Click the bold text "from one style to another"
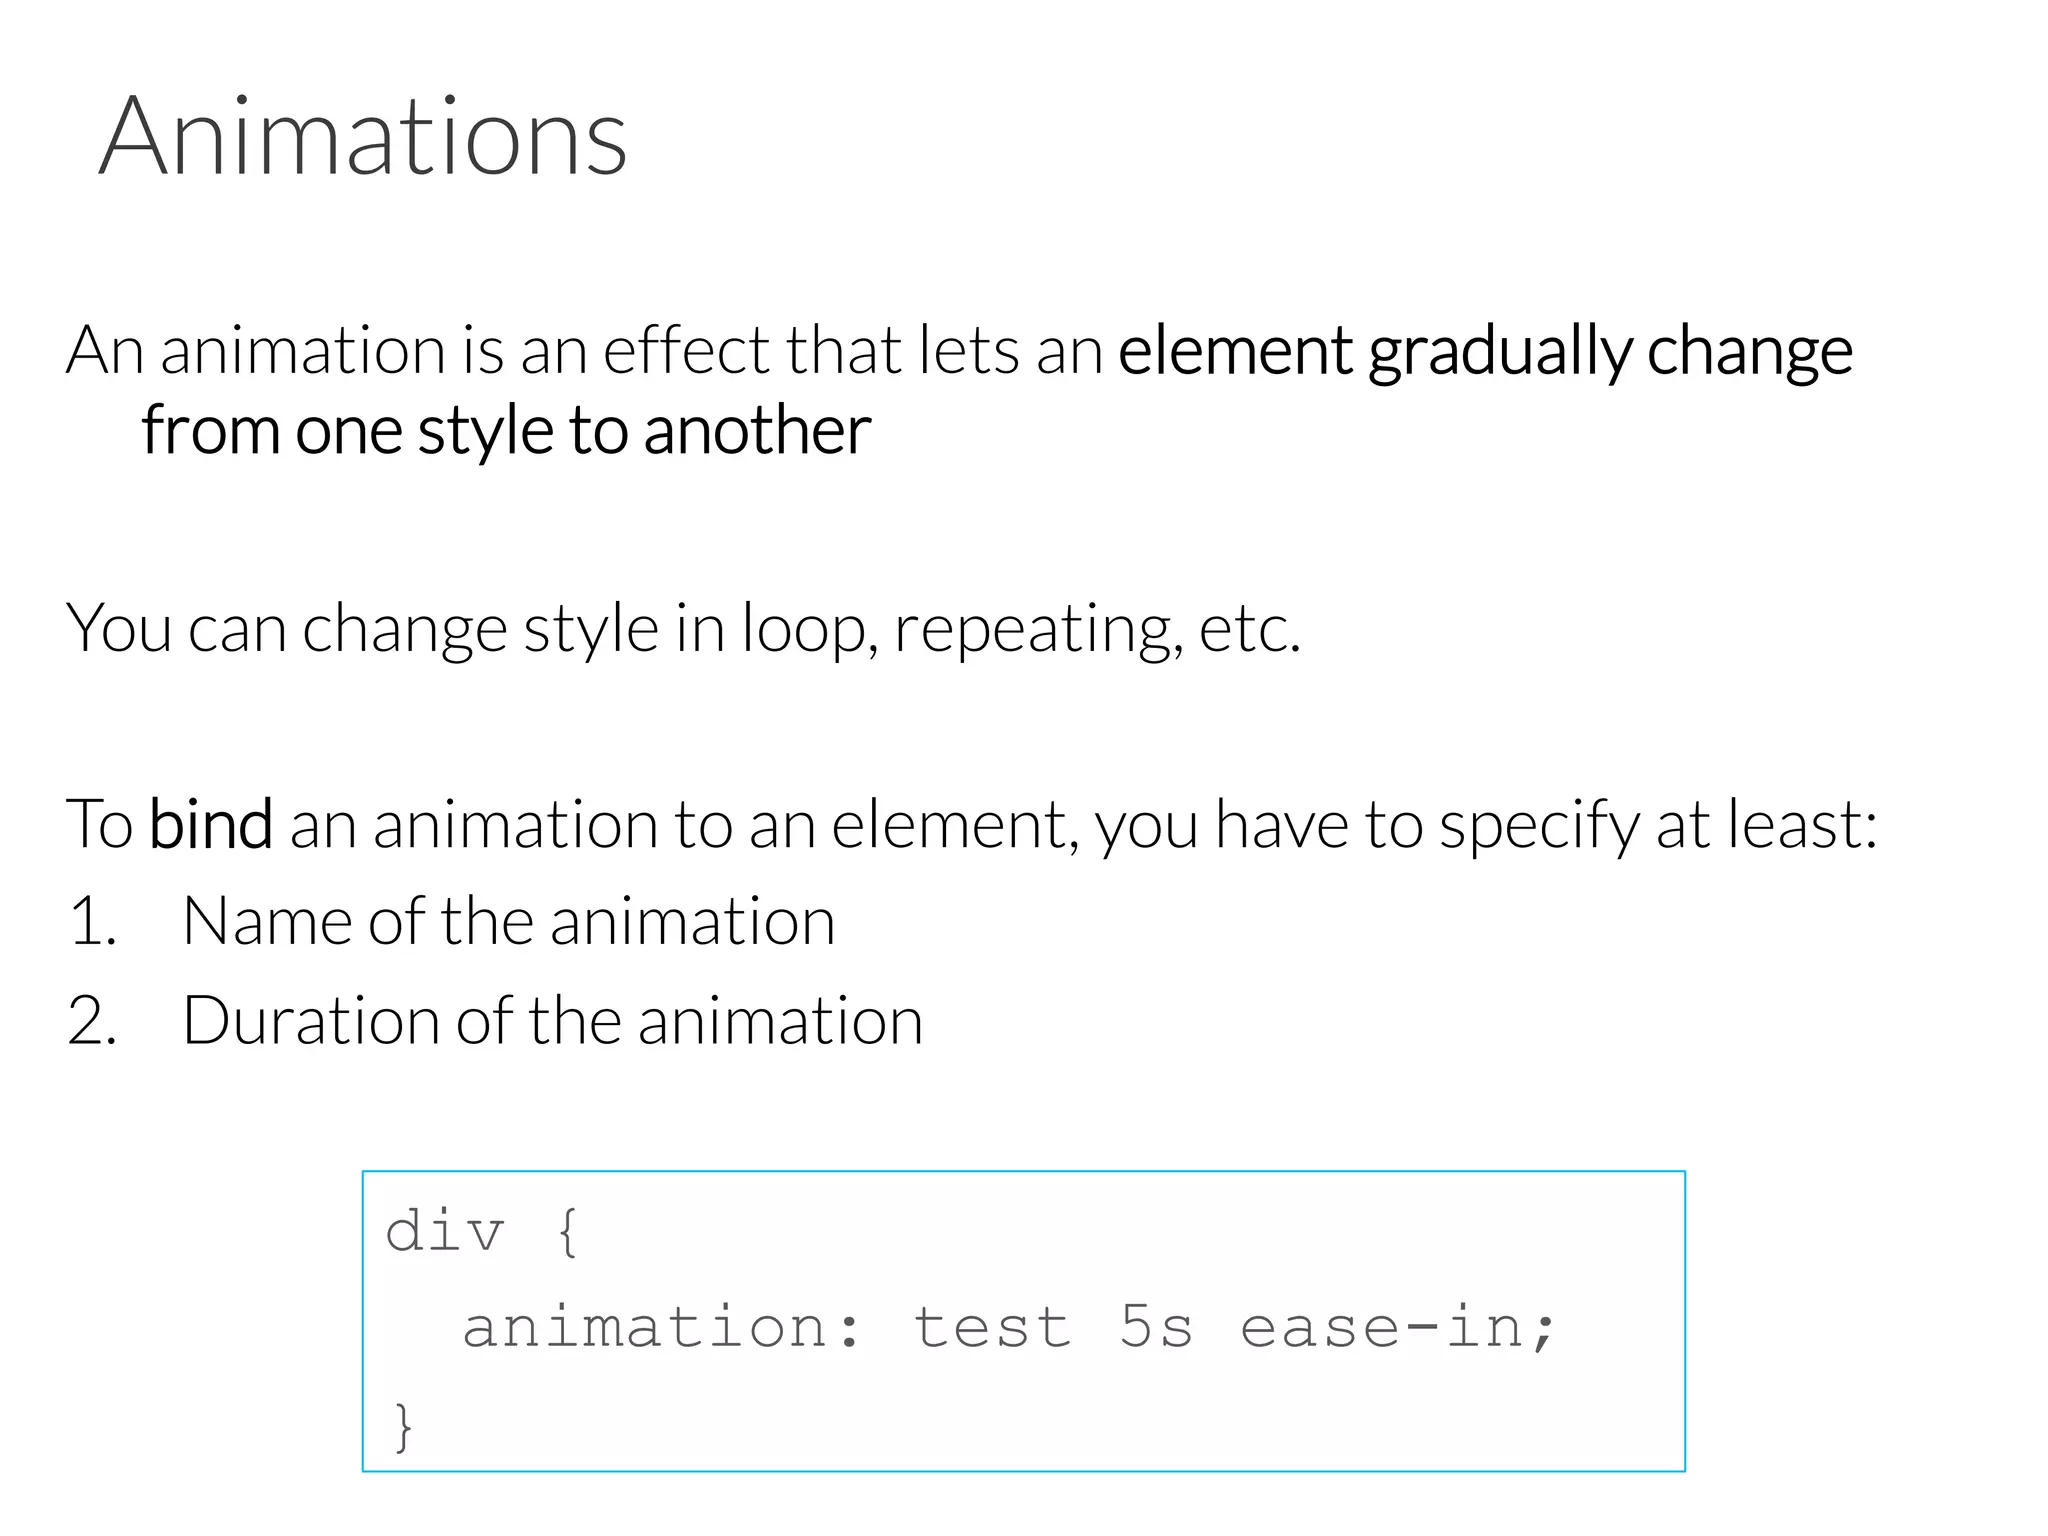Image resolution: width=2048 pixels, height=1536 pixels. tap(506, 431)
